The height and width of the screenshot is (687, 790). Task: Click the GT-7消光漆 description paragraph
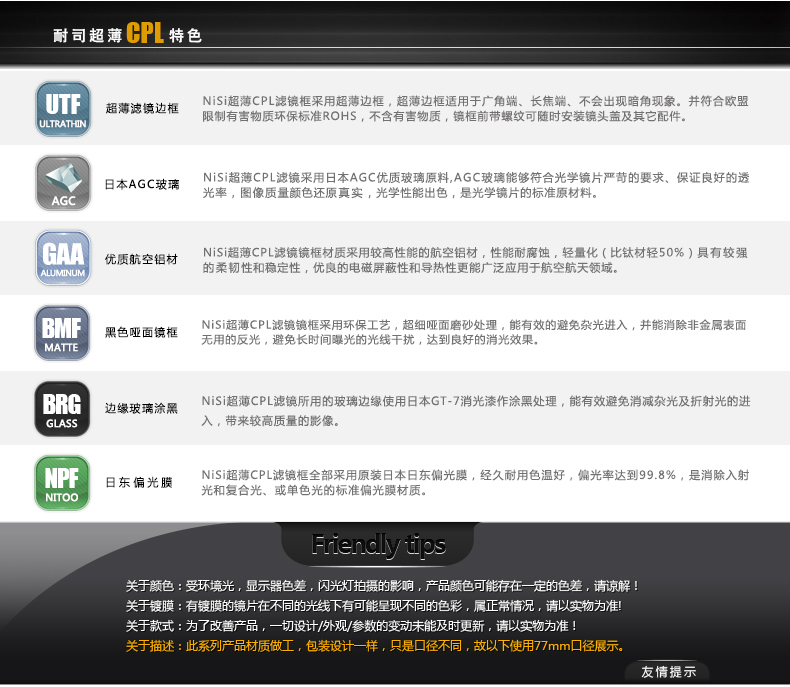(476, 410)
